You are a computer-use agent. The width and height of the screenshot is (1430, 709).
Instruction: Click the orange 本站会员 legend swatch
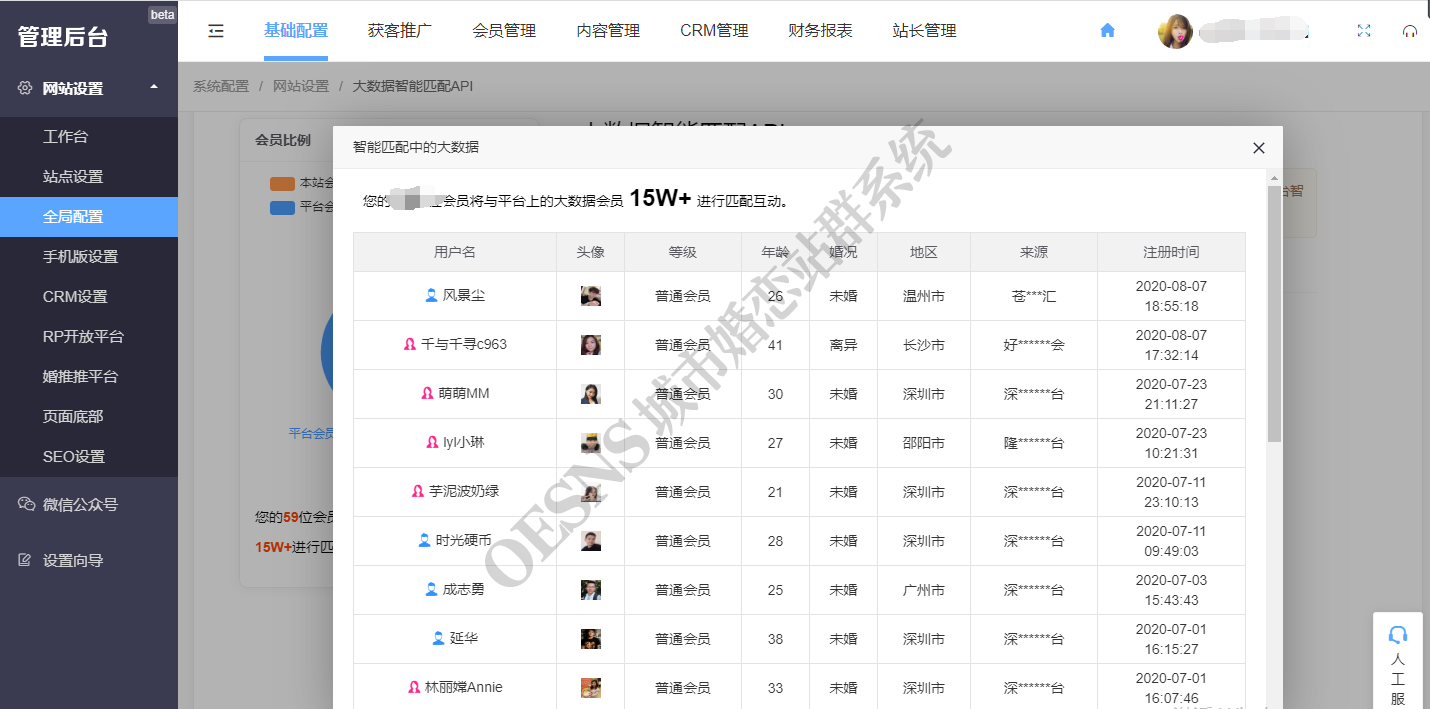(x=282, y=184)
